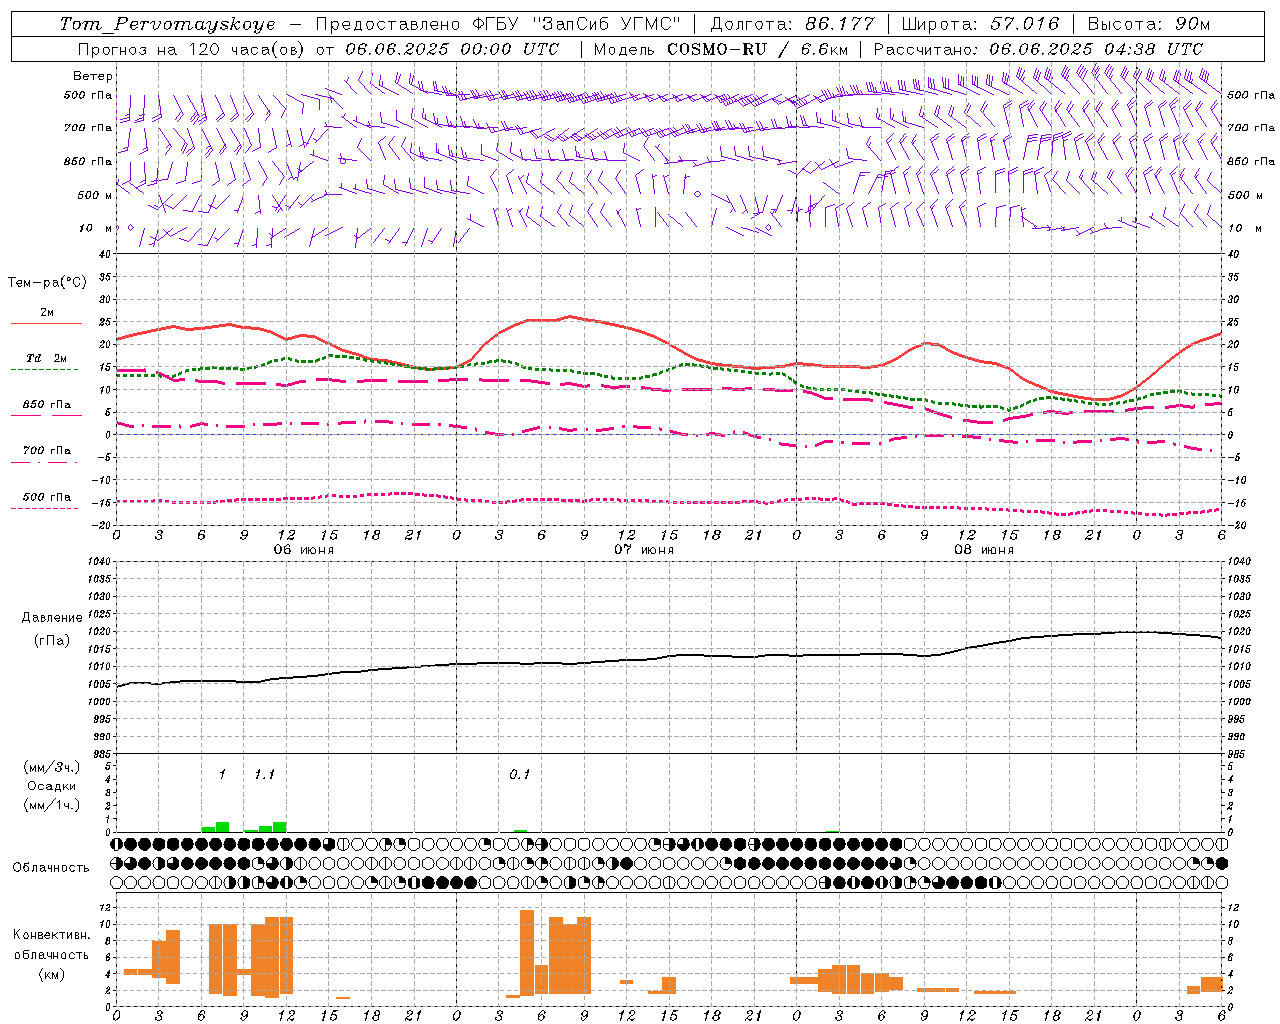Click the model name 'COSMO-RU / 6.6км'
The width and height of the screenshot is (1280, 1024).
click(x=758, y=48)
